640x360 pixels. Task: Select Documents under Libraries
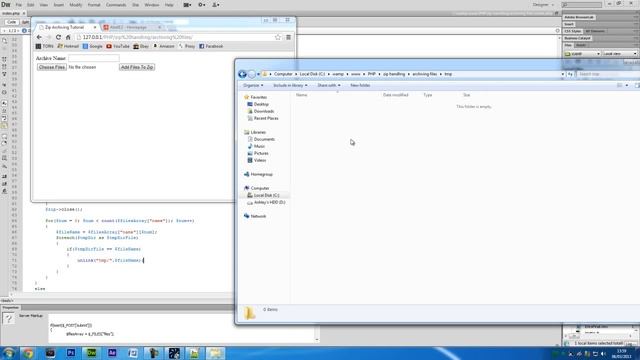pos(261,140)
